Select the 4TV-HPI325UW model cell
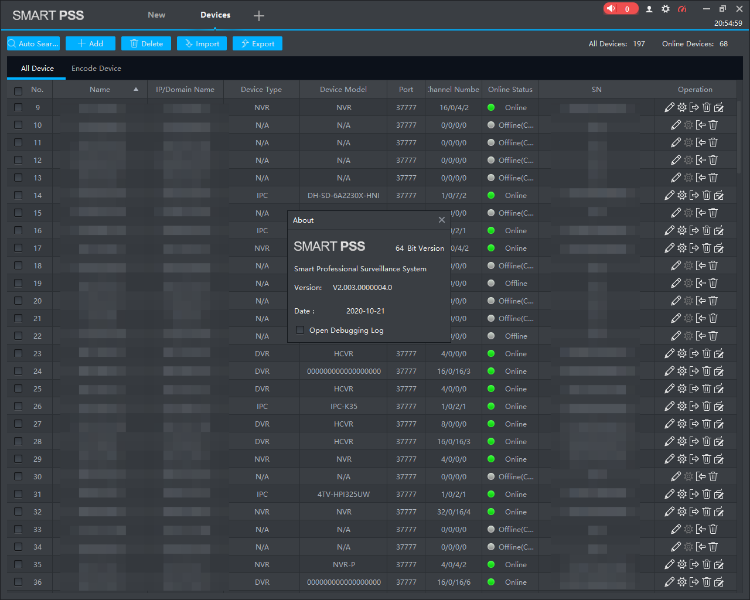 coord(343,494)
